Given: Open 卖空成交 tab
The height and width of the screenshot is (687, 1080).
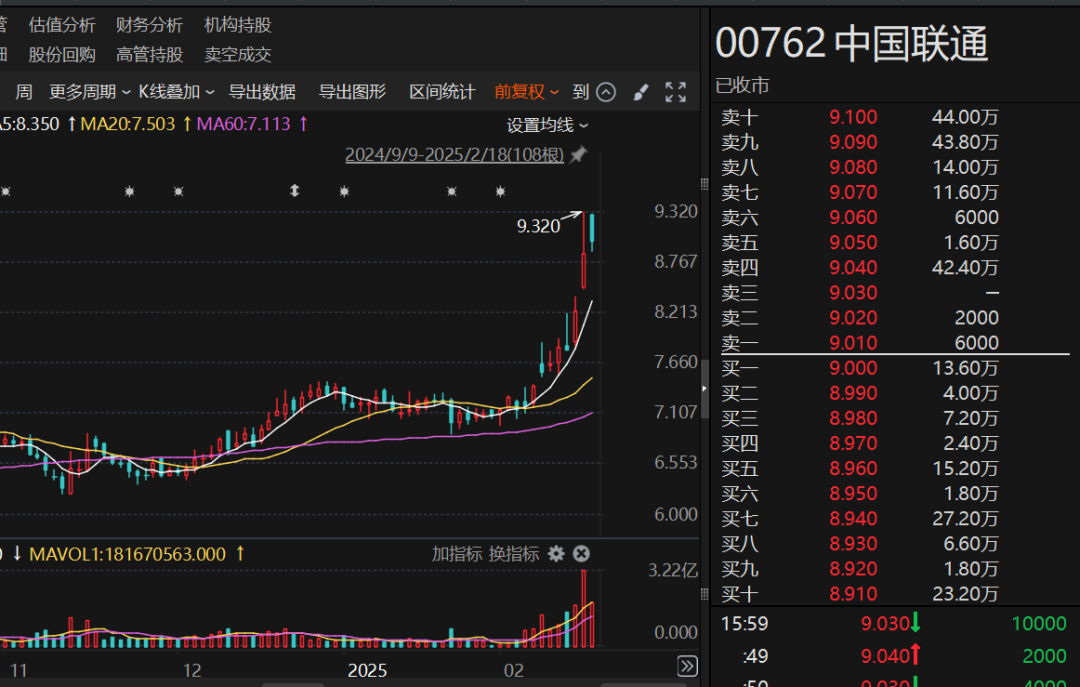Looking at the screenshot, I should 238,54.
